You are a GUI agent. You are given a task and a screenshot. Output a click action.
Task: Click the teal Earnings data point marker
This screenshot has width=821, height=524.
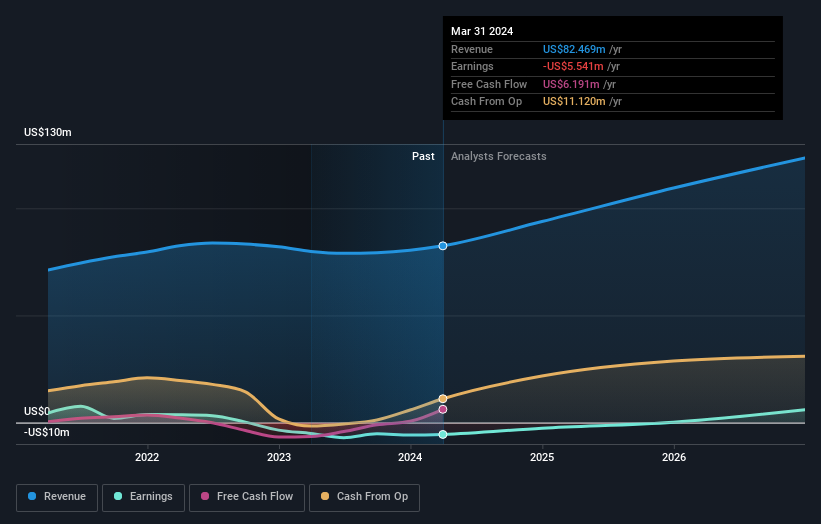[443, 434]
